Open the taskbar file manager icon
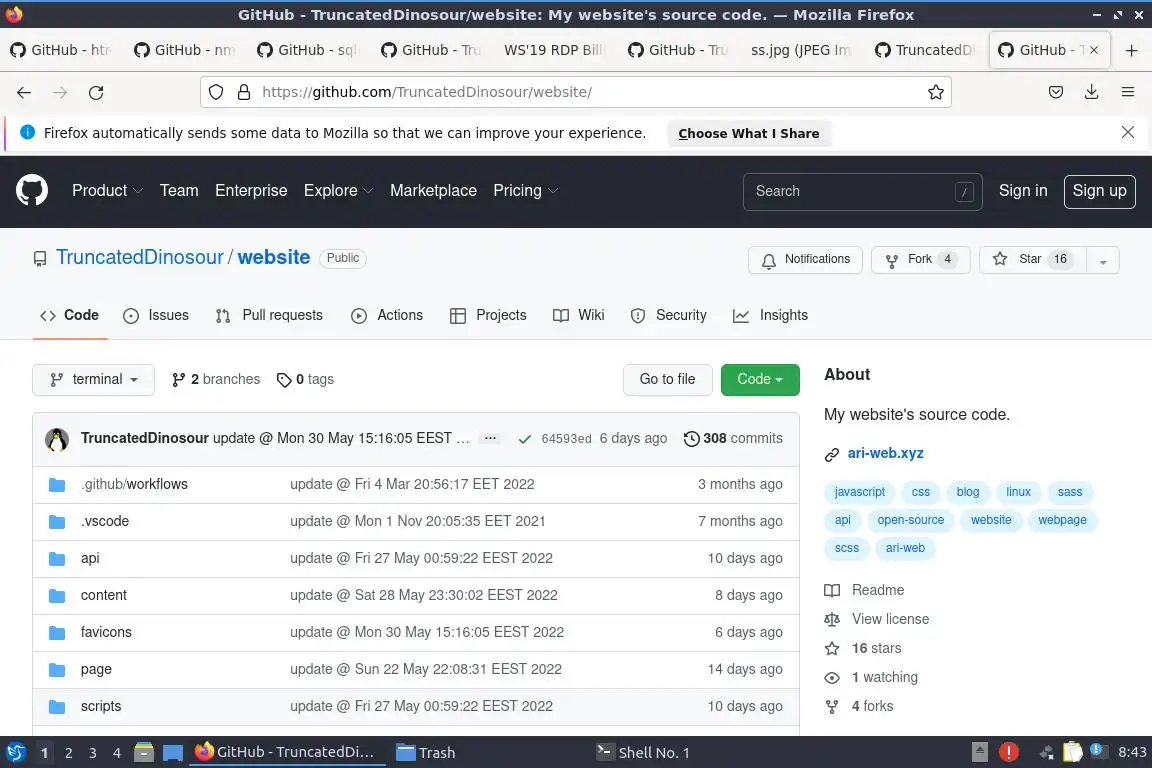Viewport: 1152px width, 768px height. point(144,752)
